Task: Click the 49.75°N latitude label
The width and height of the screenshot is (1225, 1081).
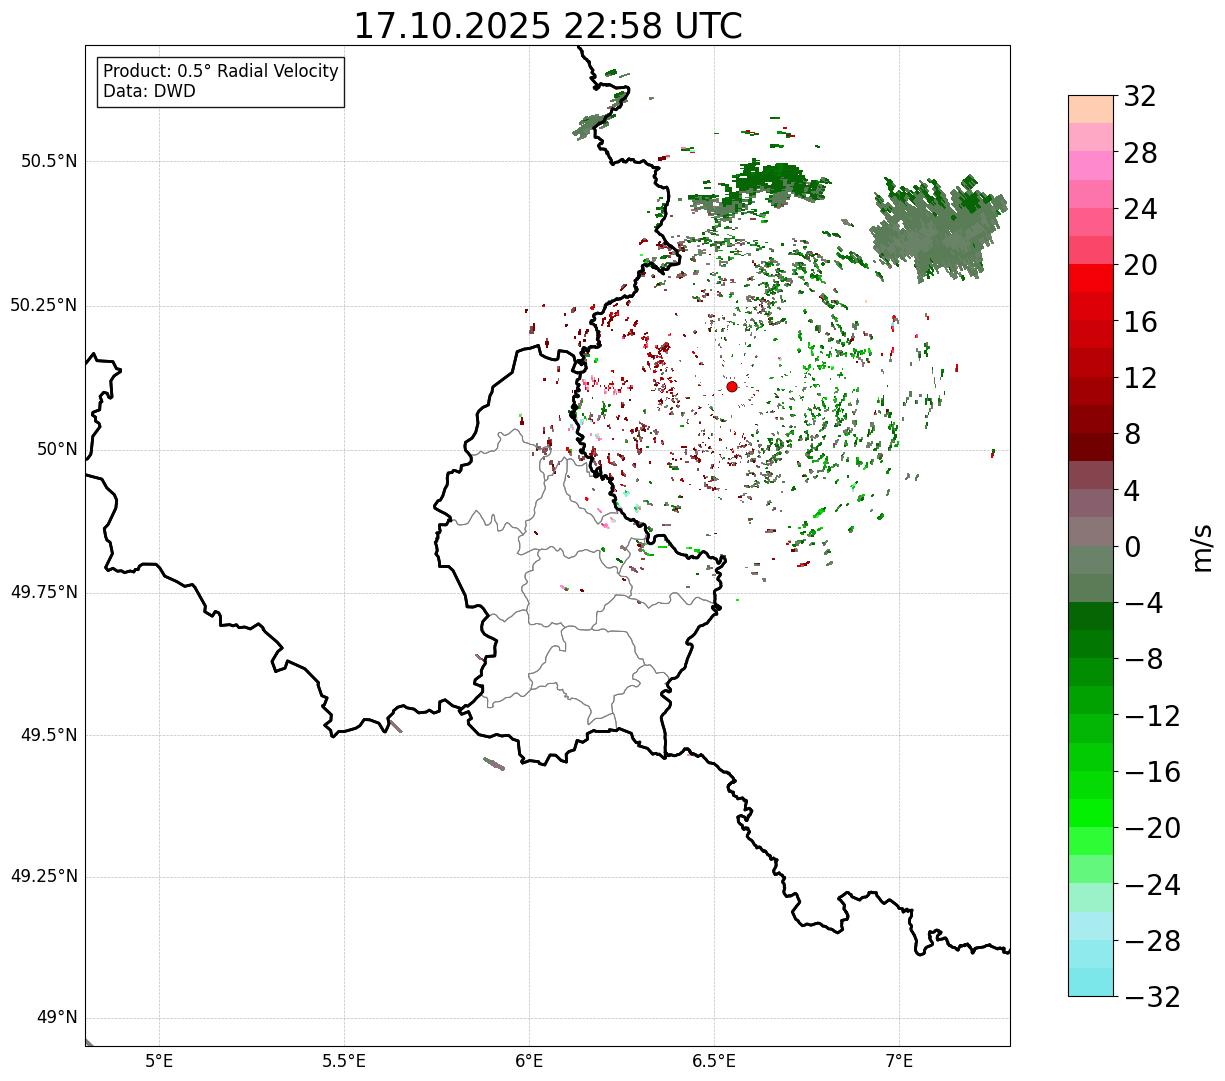Action: click(x=44, y=592)
